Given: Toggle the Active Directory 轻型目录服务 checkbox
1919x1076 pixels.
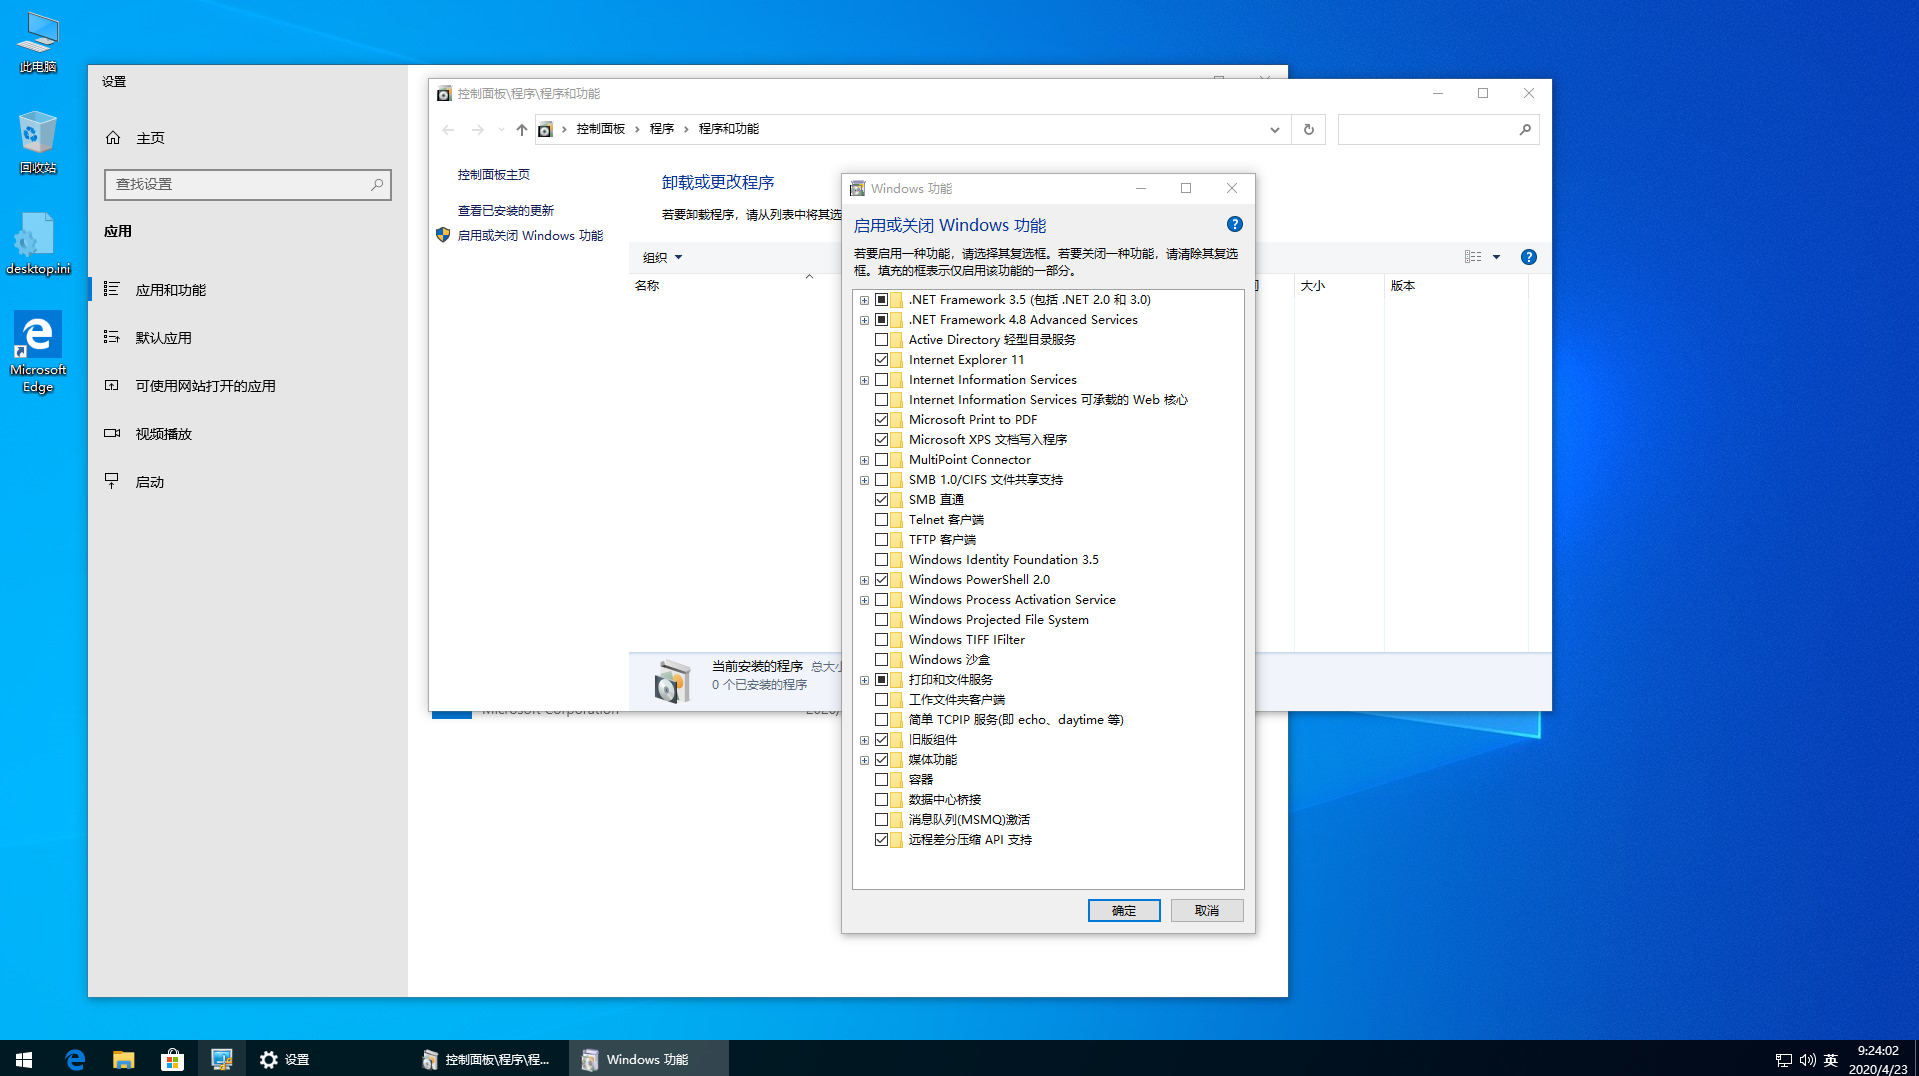Looking at the screenshot, I should pos(881,340).
